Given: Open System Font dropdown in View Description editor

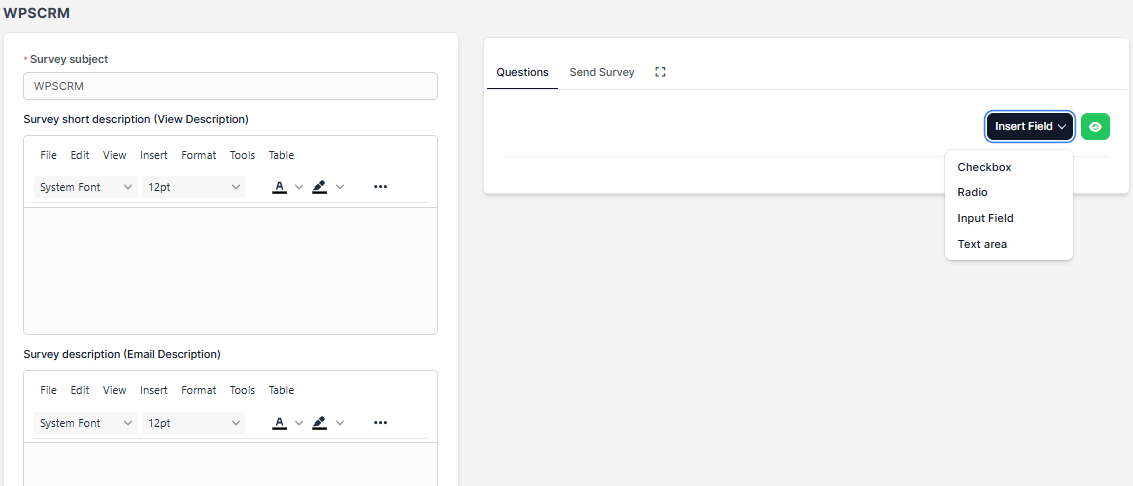Looking at the screenshot, I should coord(86,187).
